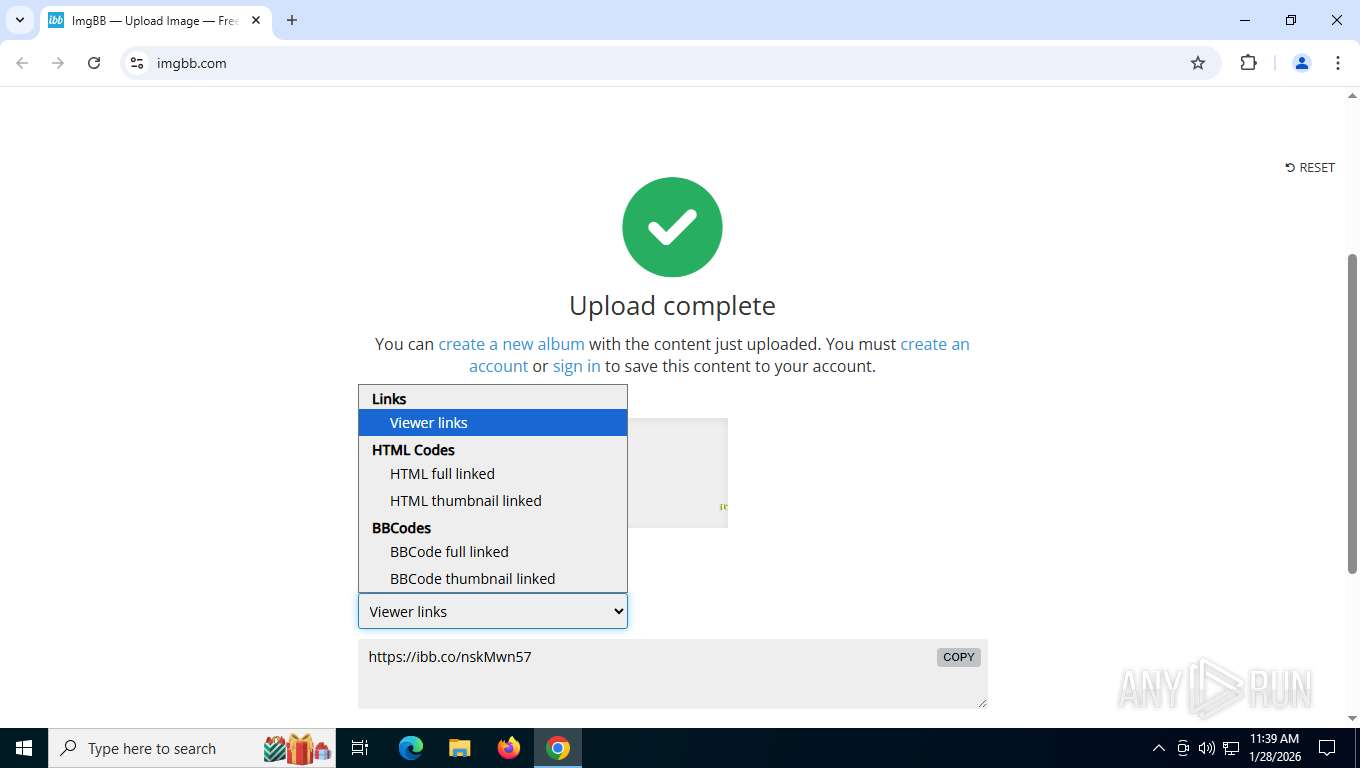The image size is (1360, 768).
Task: Click the green checkmark success icon
Action: coord(672,227)
